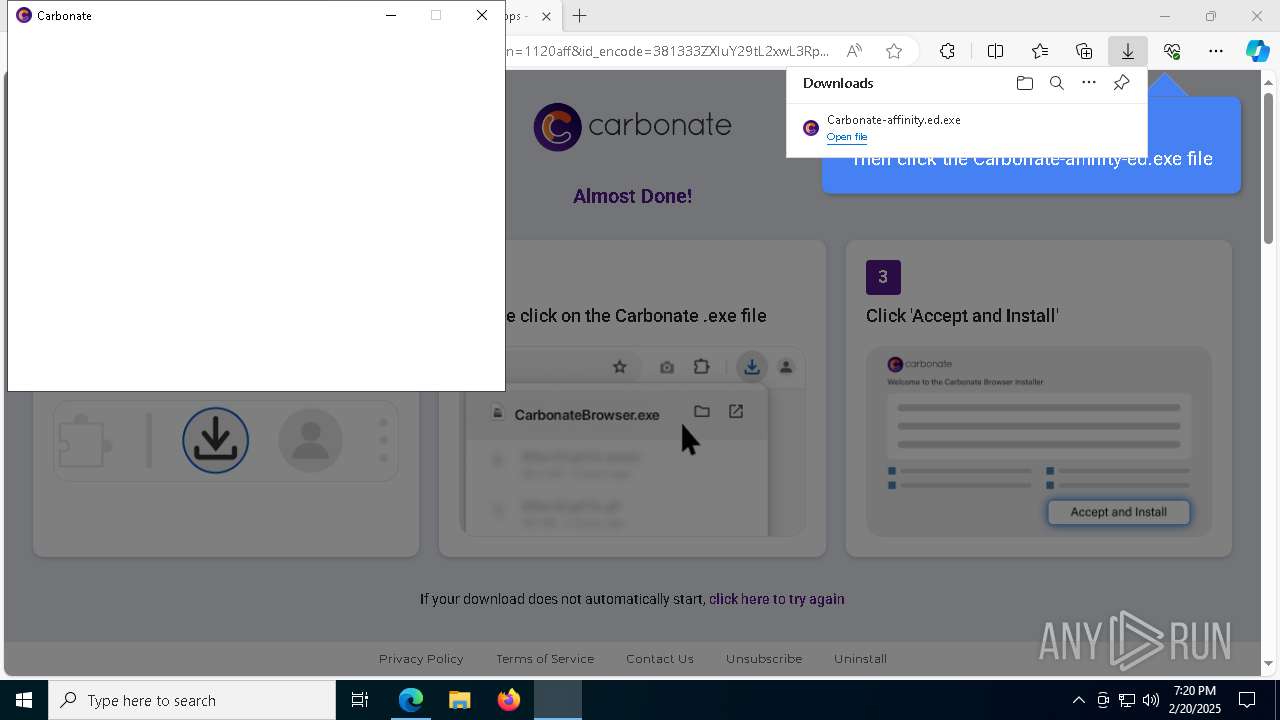Open Browser essentials heart icon
1280x720 pixels.
1172,51
